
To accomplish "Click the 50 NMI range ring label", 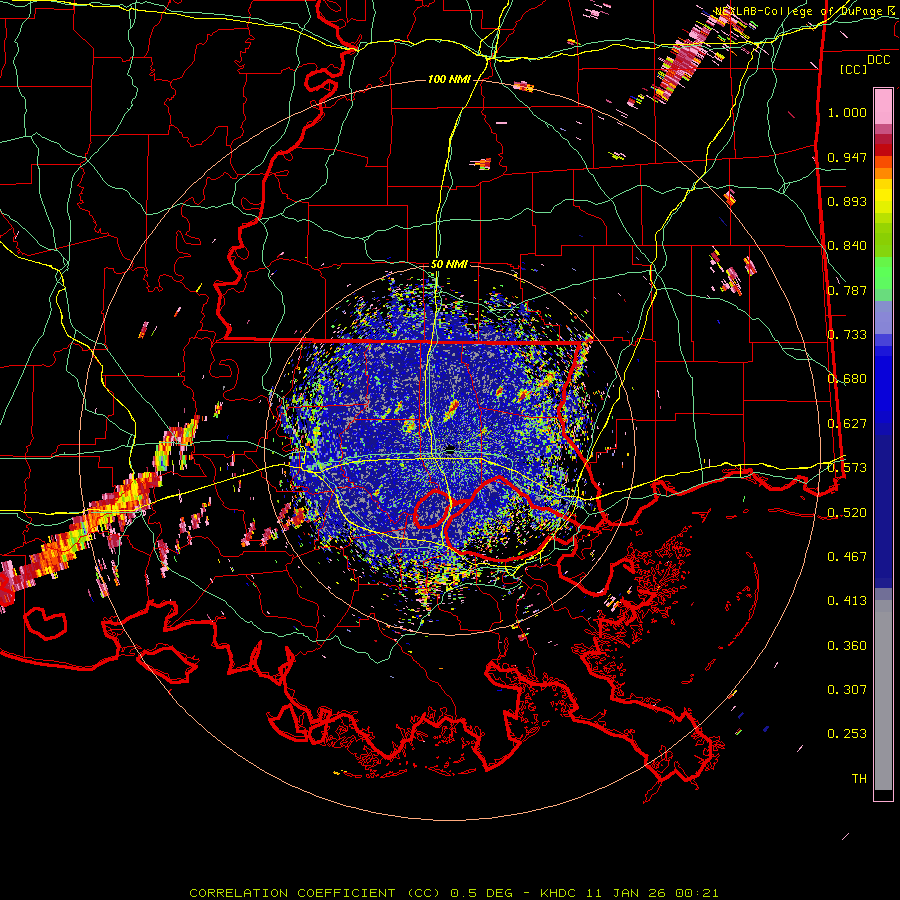I will [x=449, y=265].
